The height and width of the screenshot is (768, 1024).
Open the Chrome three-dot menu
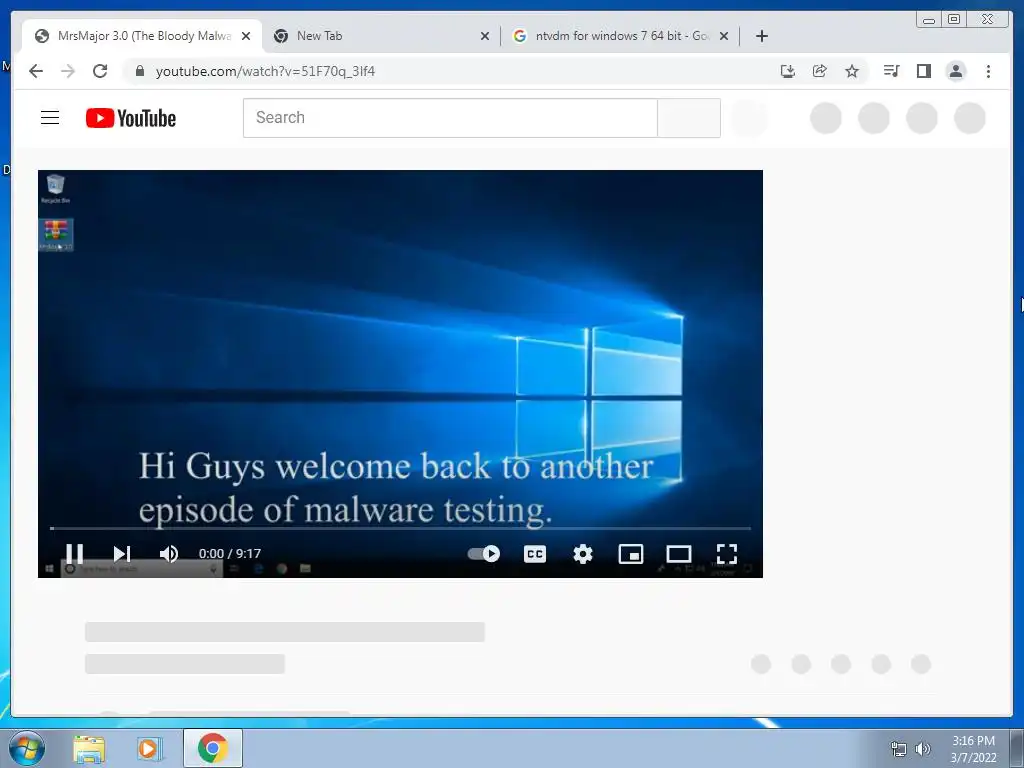pos(988,71)
